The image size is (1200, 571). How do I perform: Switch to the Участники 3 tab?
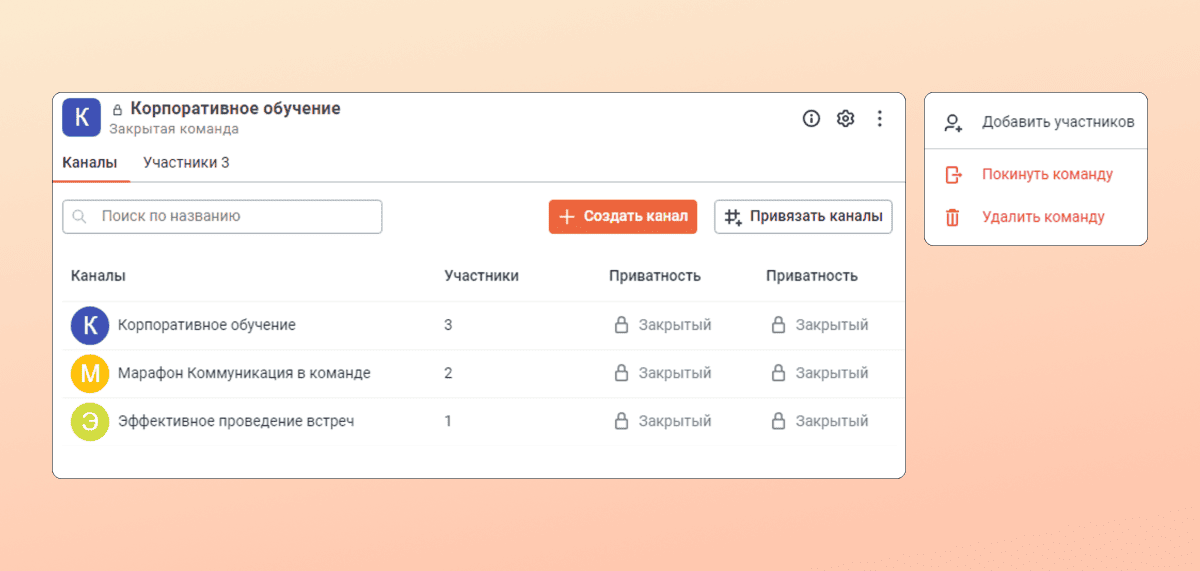click(x=186, y=162)
